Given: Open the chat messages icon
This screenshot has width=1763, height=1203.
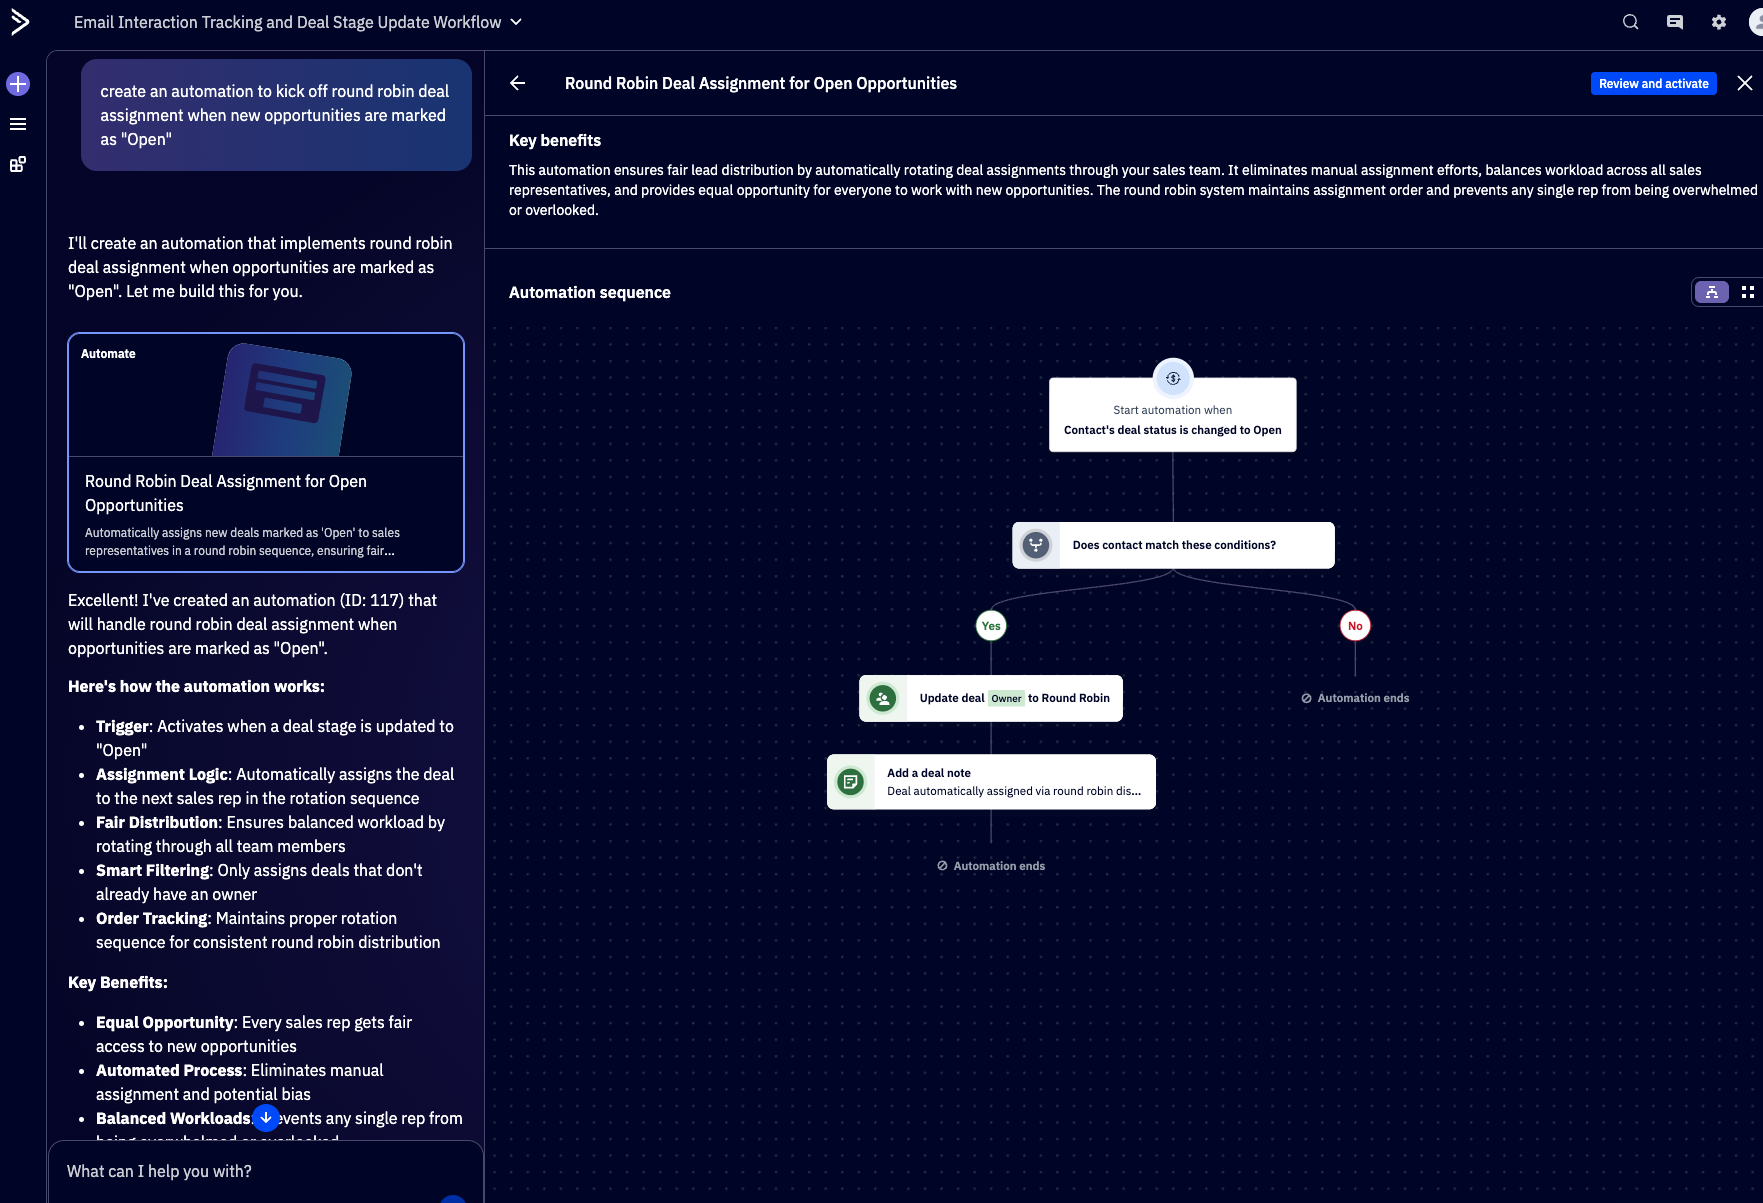Looking at the screenshot, I should point(1674,22).
